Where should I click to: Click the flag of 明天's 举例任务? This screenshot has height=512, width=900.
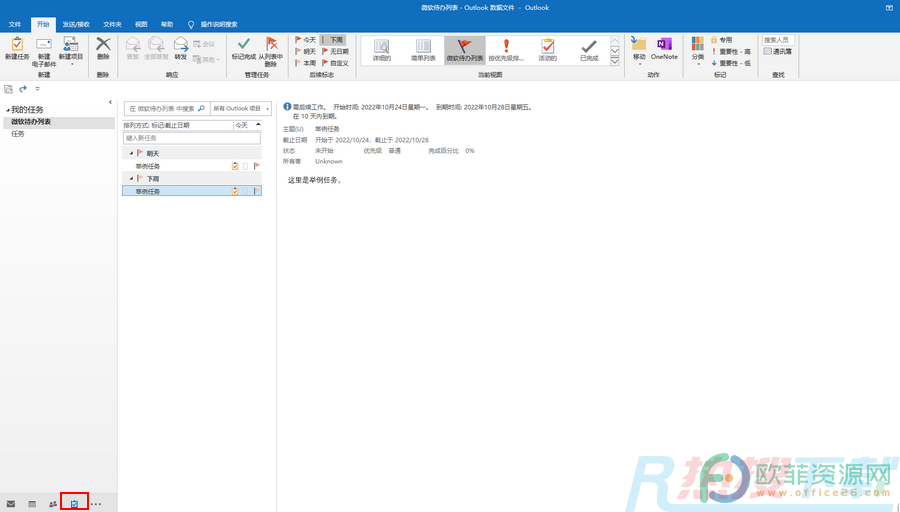coord(257,166)
